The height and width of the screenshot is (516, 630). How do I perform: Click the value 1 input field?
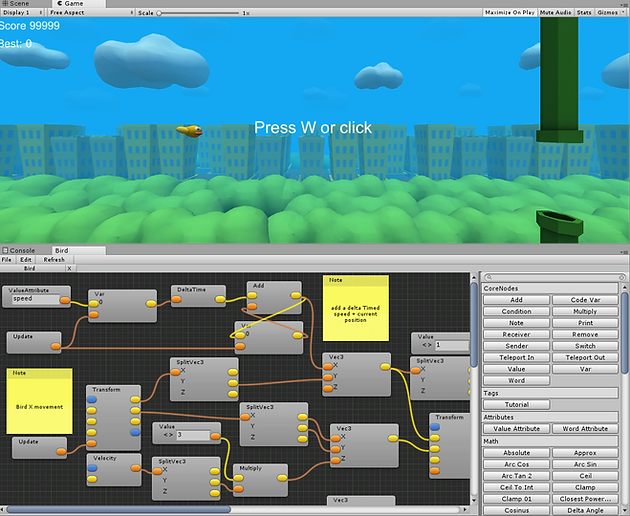tap(452, 345)
